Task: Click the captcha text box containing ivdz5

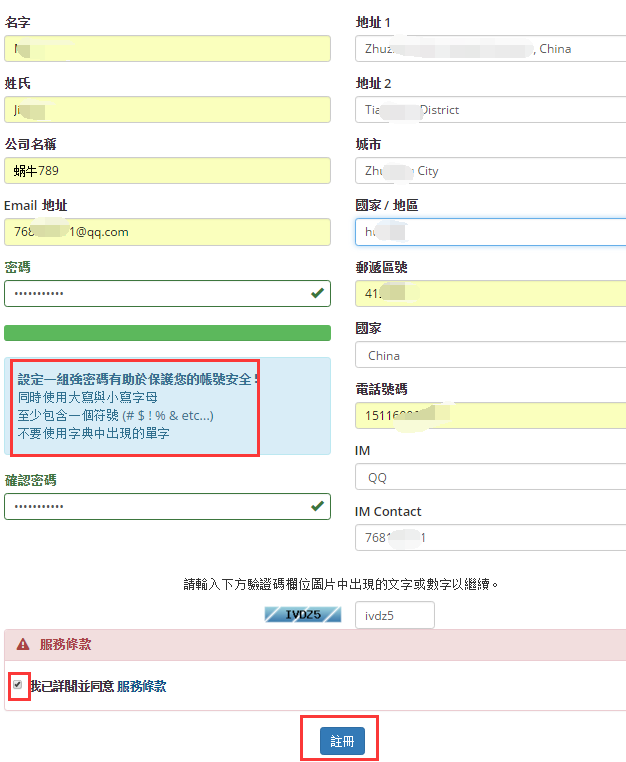Action: [395, 615]
